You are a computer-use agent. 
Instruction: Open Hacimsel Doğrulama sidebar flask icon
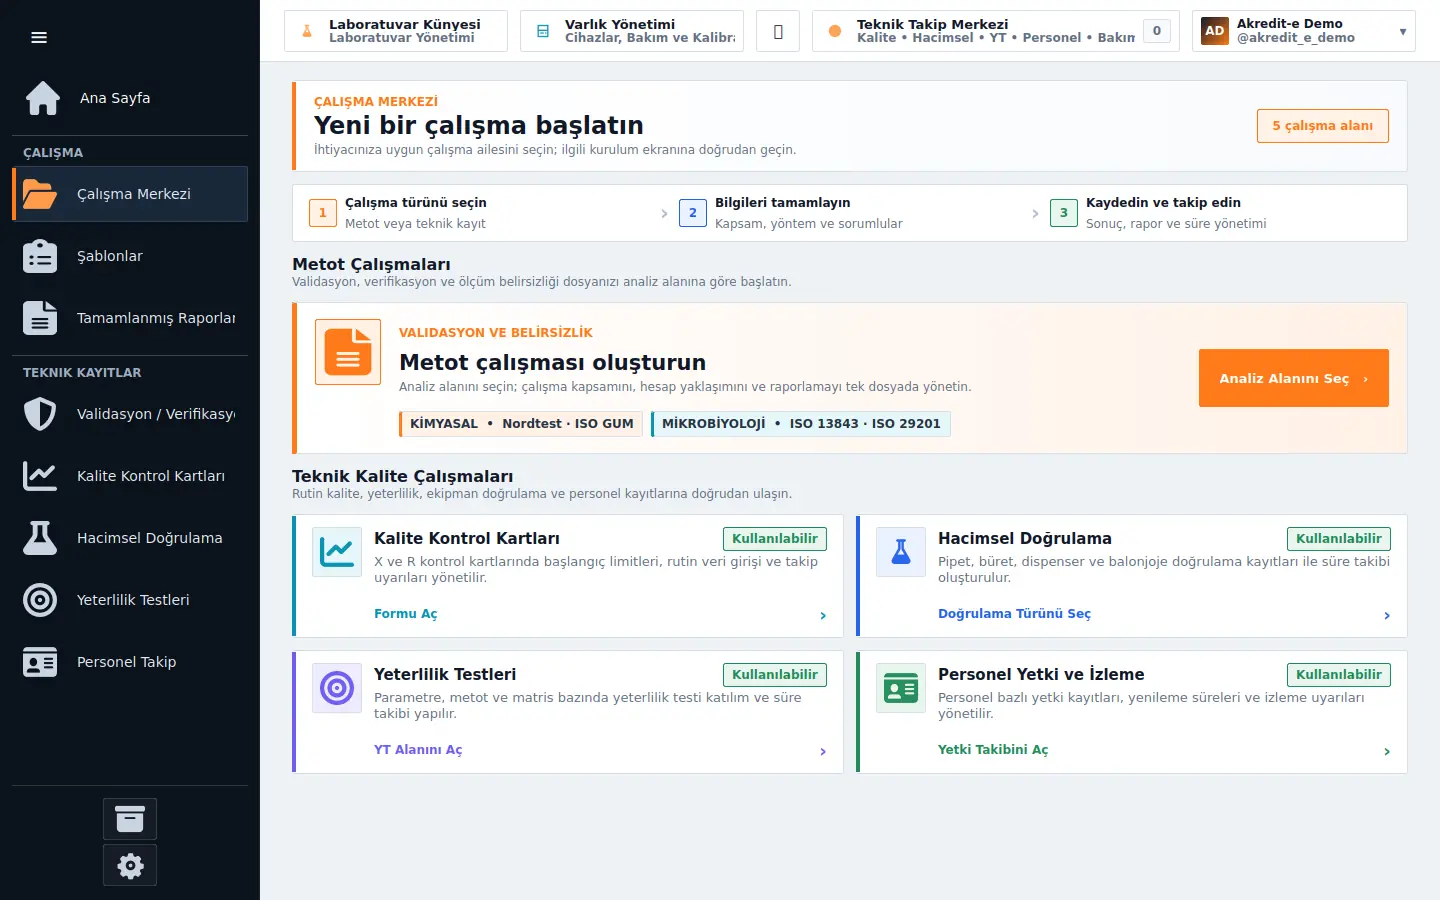[x=40, y=538]
